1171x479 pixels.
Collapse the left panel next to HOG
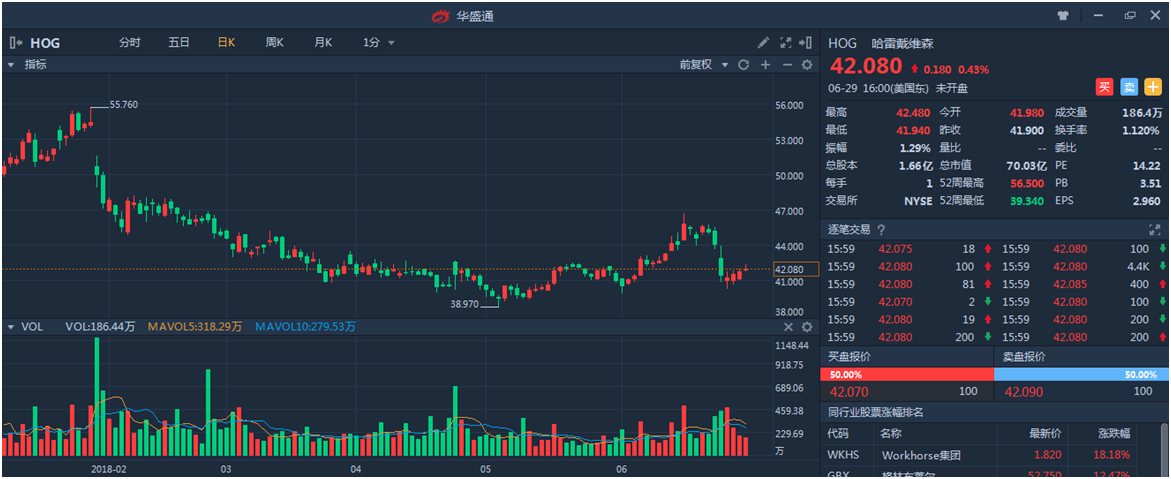pos(15,43)
